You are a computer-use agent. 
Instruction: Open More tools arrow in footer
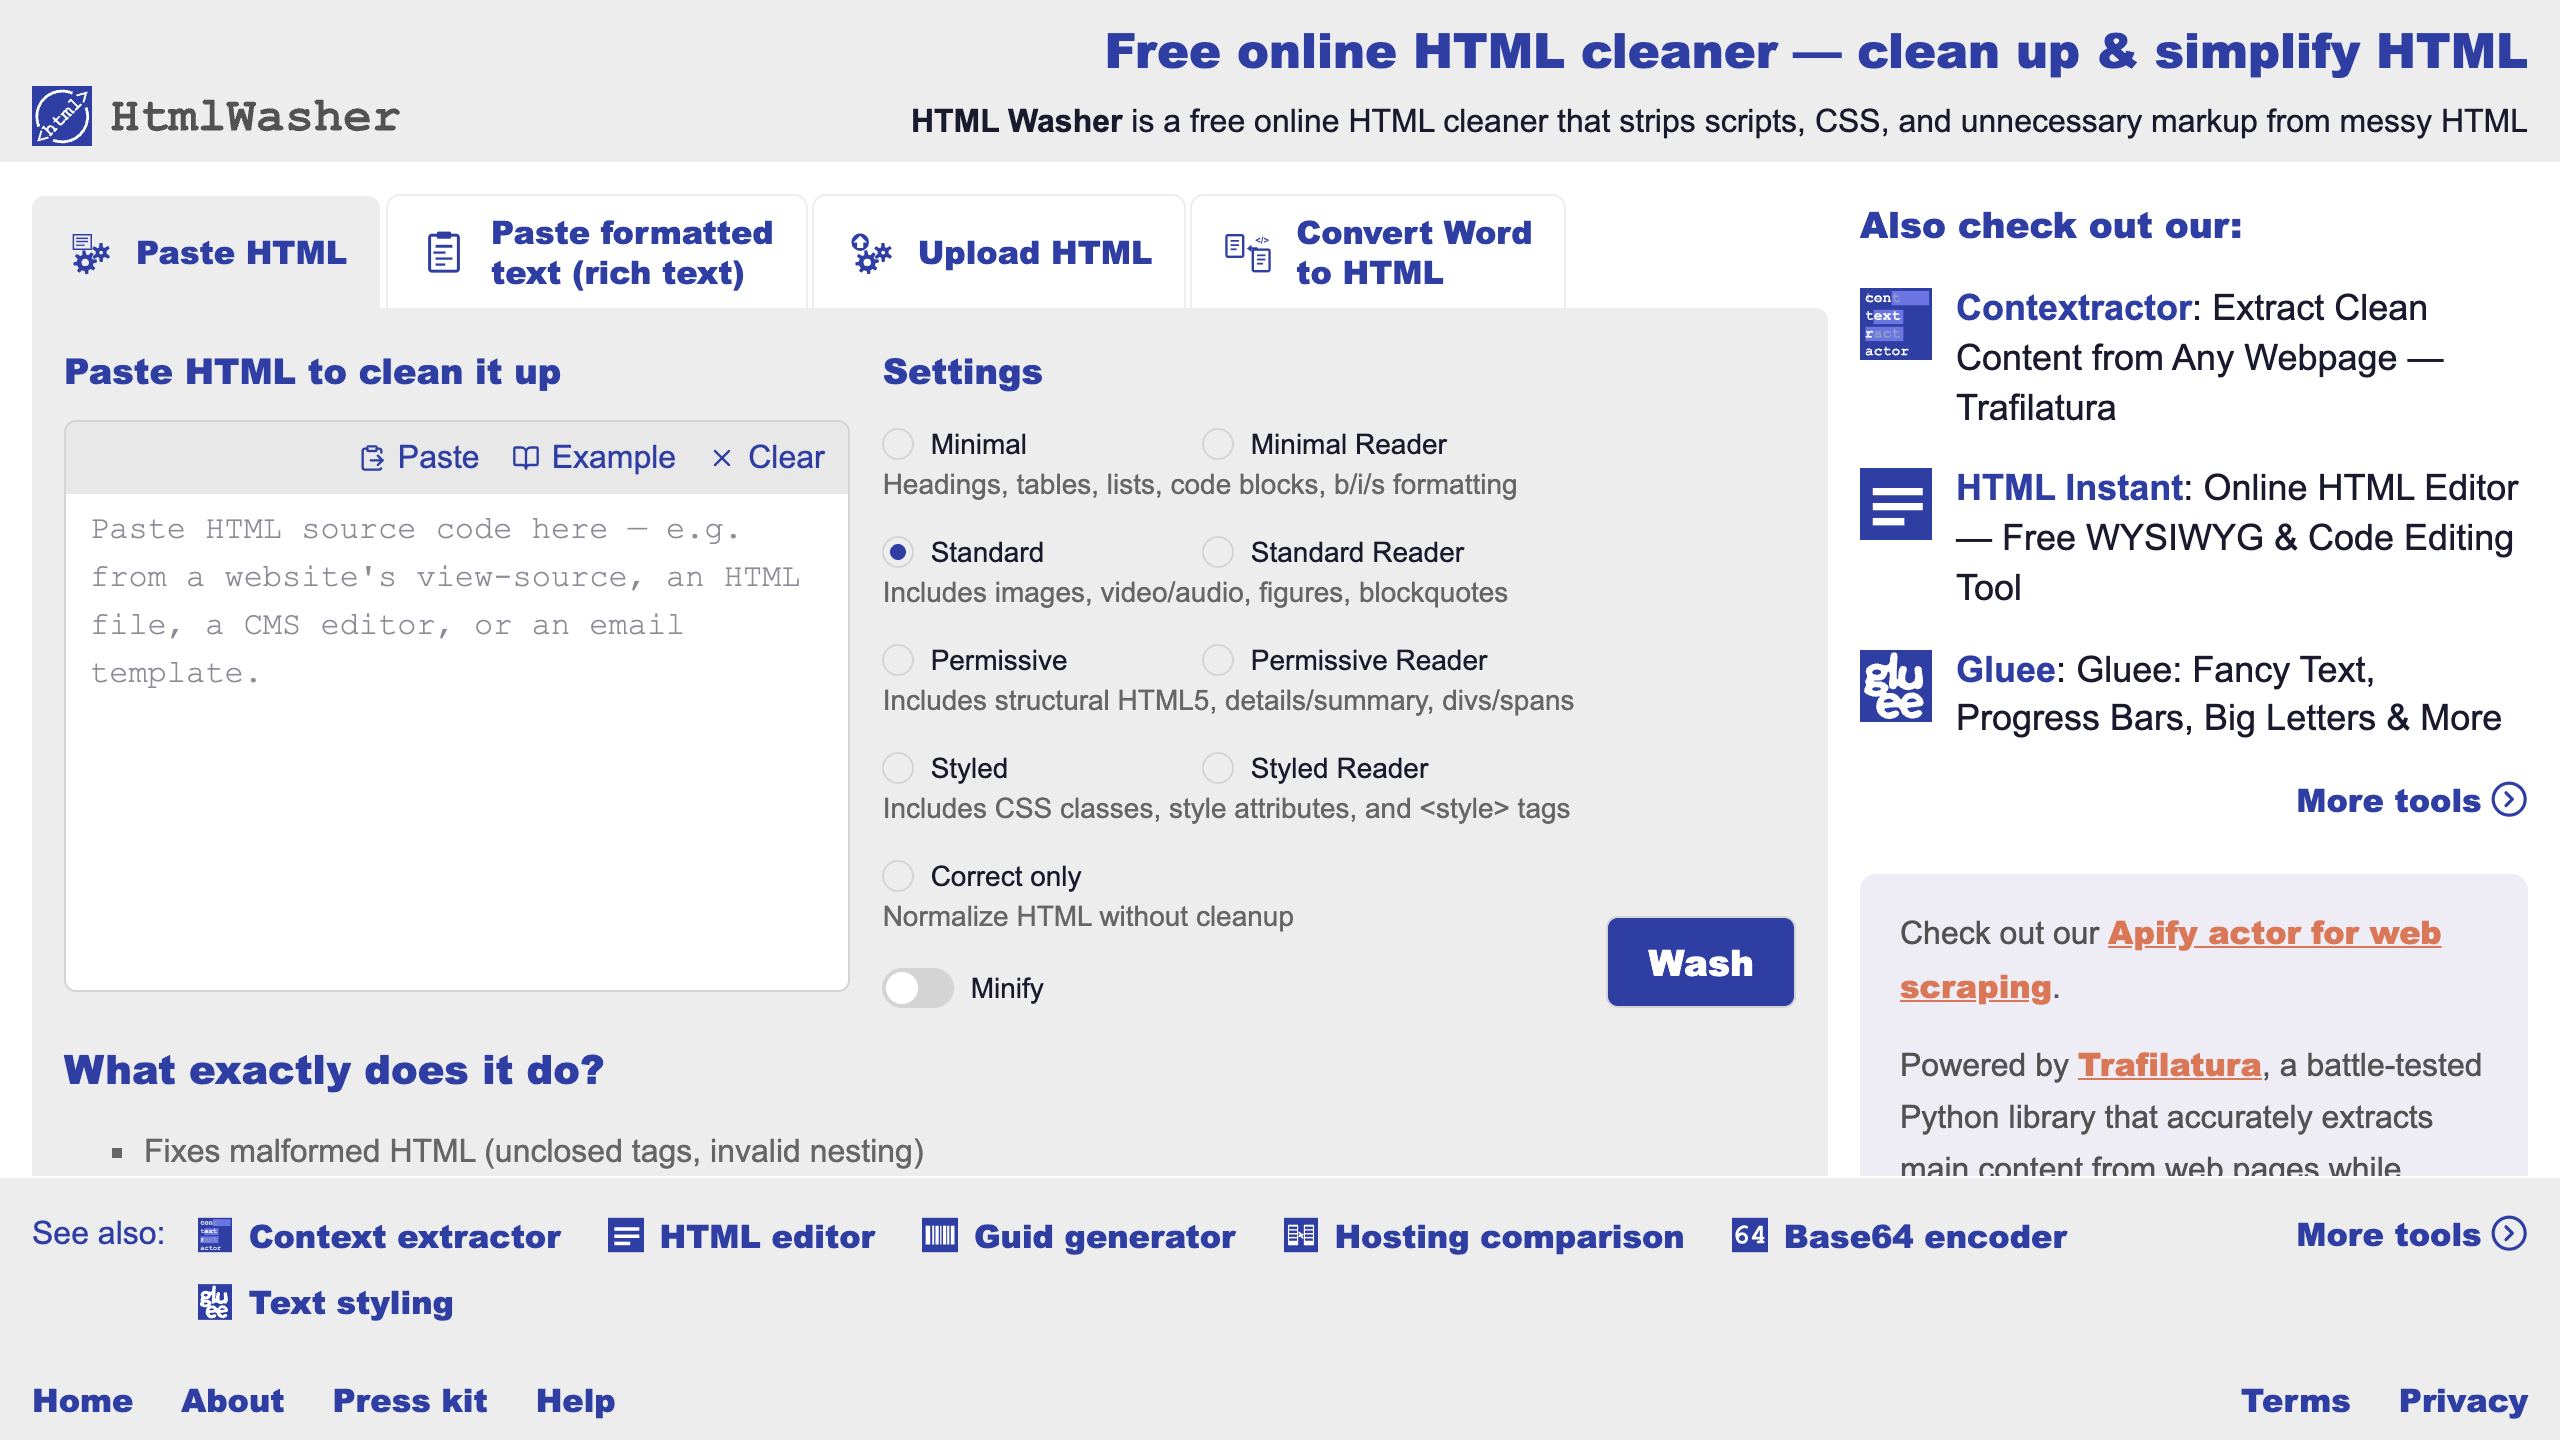click(2509, 1234)
